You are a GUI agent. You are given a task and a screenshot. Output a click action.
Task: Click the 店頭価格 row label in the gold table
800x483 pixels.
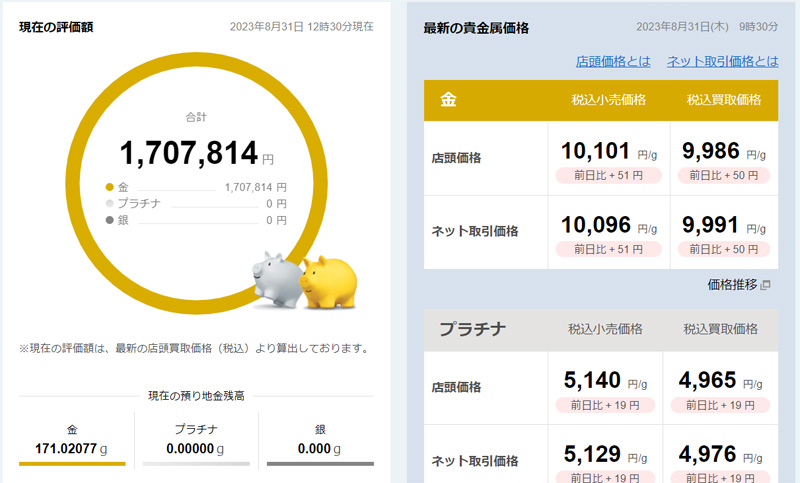pos(456,158)
